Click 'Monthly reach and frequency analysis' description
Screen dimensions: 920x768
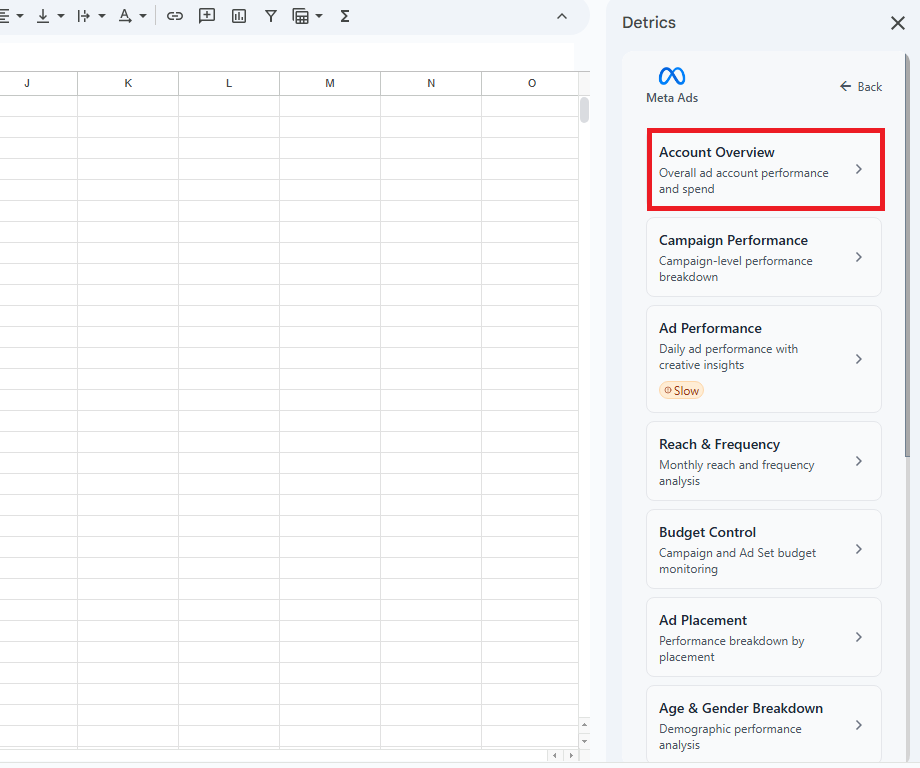coord(736,473)
